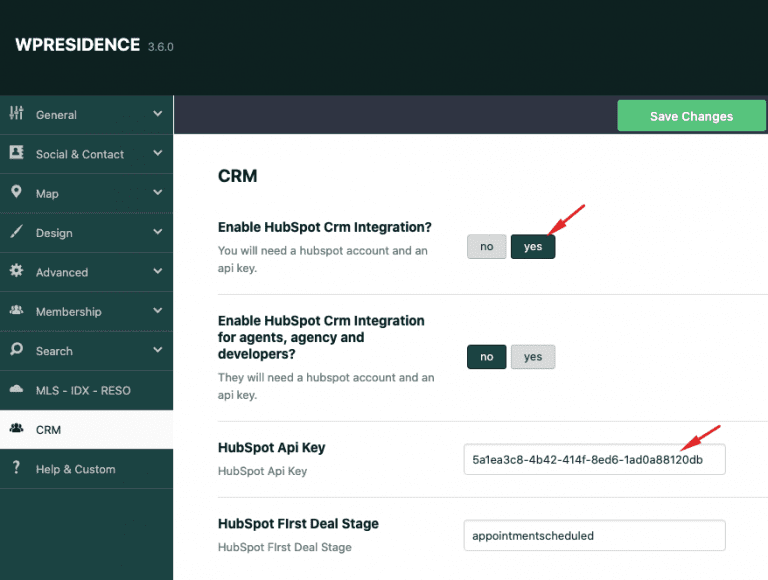Open the Membership menu item
This screenshot has height=580, width=768.
(x=86, y=312)
